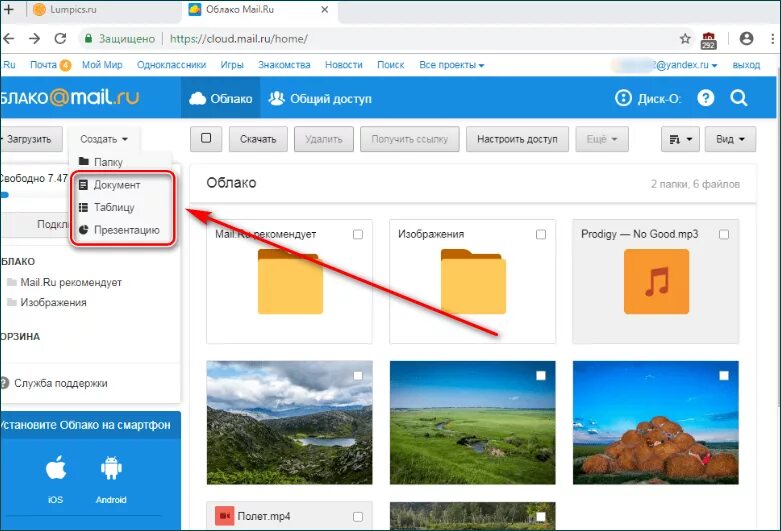Open the Mail.Ru рекомендует folder icon

pos(290,281)
